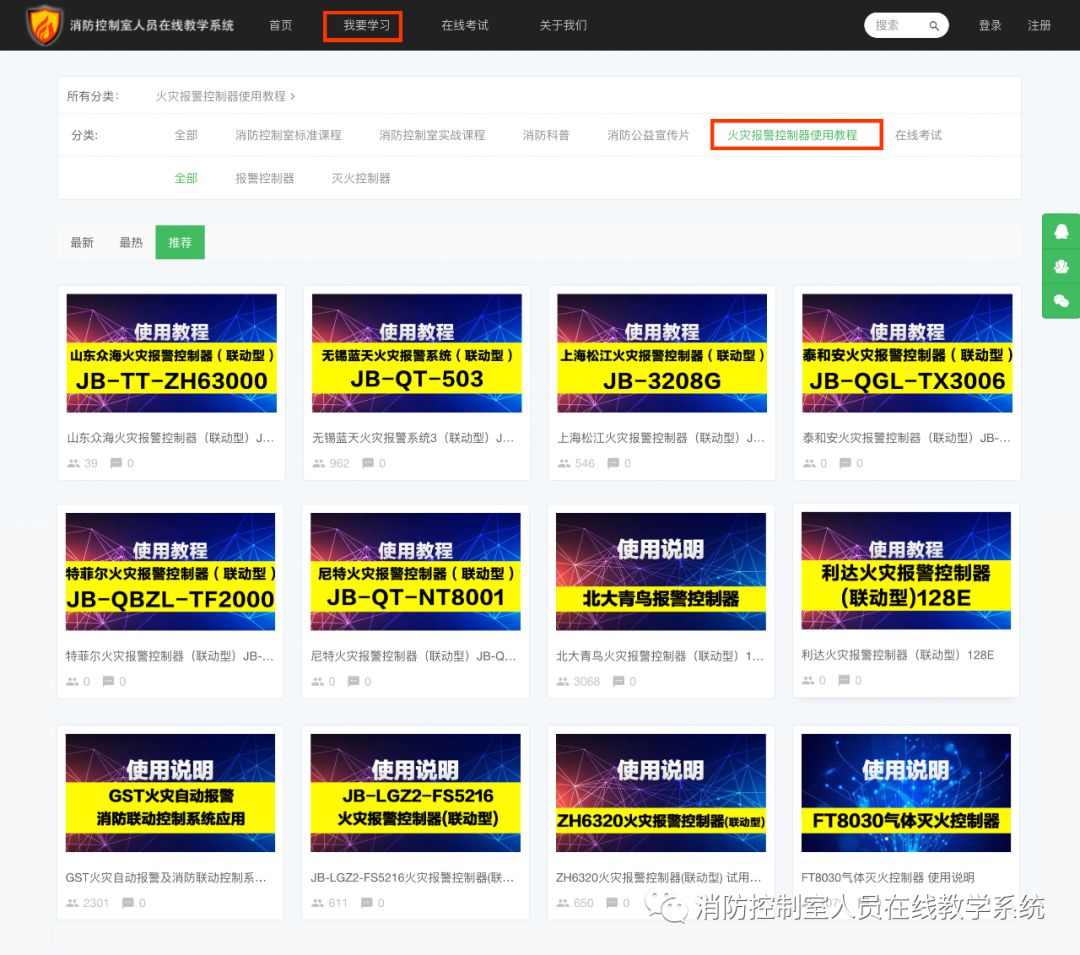The height and width of the screenshot is (955, 1080).
Task: Open the JB-LGZ2-FS5216 course thumbnail
Action: 415,793
